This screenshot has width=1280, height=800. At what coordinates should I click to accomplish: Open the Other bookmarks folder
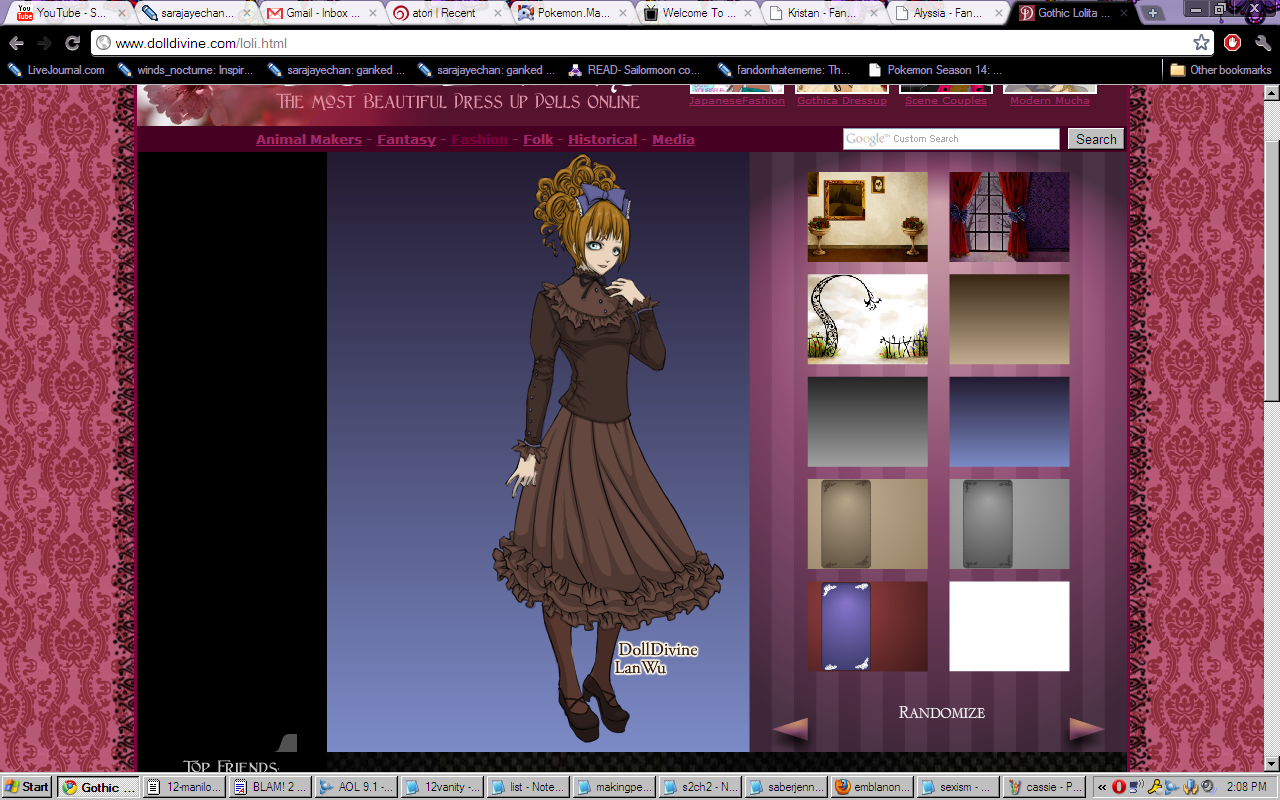pos(1220,70)
